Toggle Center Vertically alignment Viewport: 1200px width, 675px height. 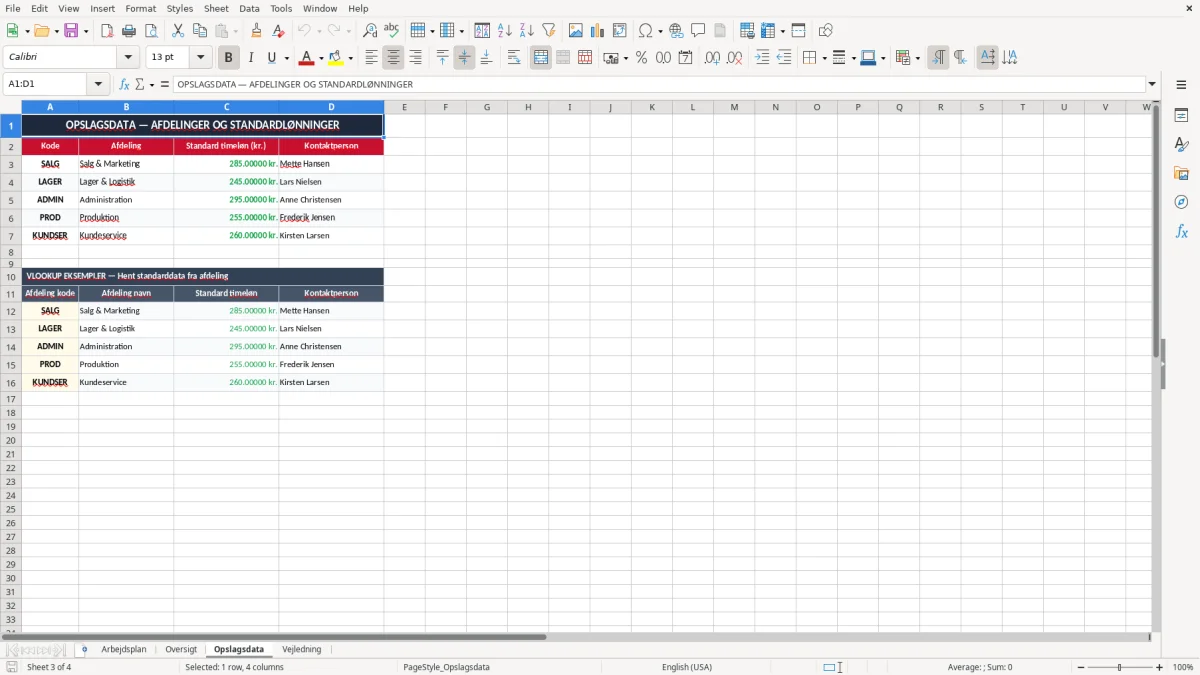(464, 58)
